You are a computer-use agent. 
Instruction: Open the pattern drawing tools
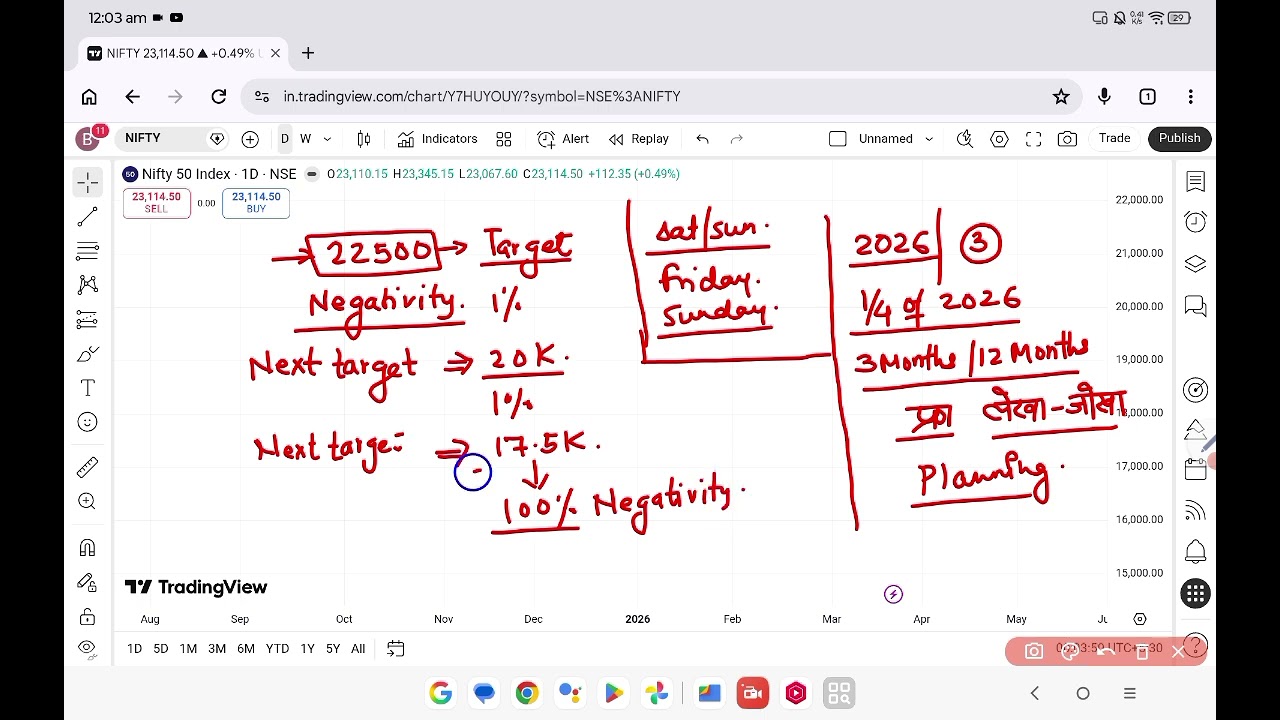[88, 285]
